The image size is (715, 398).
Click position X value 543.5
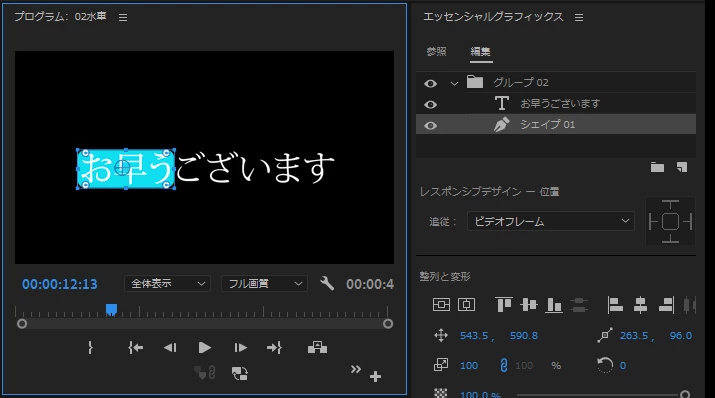tap(474, 336)
